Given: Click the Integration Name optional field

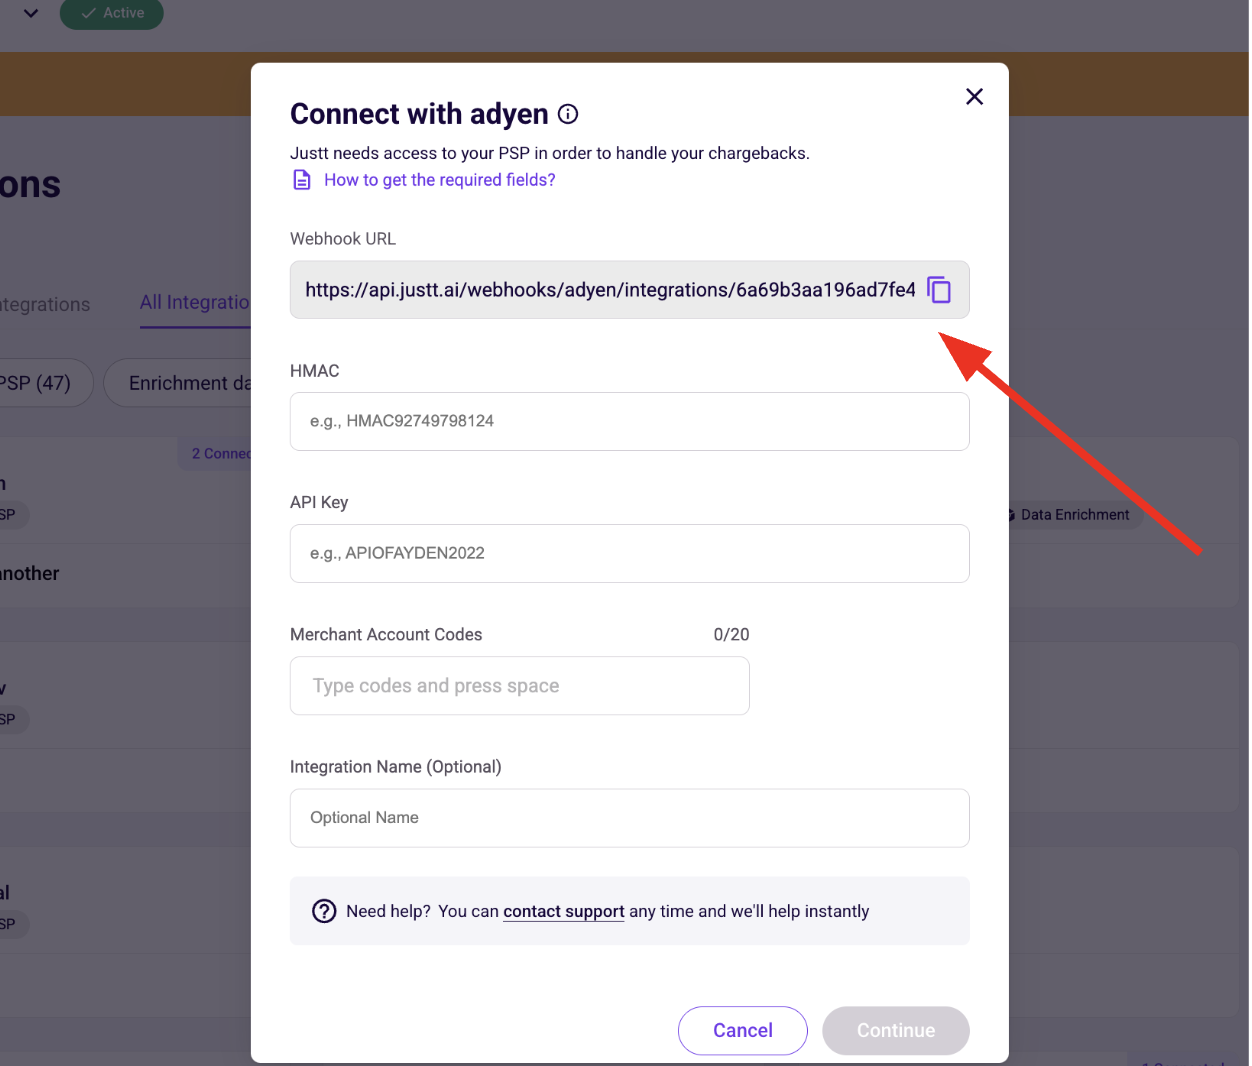Looking at the screenshot, I should point(630,818).
